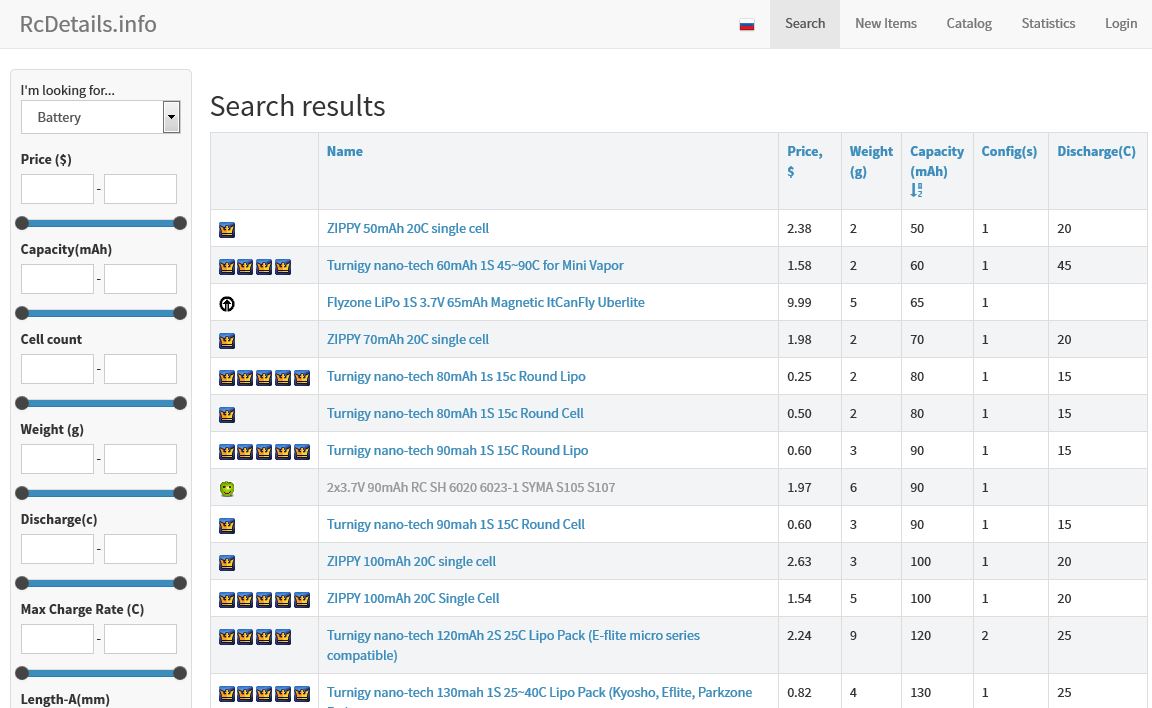The image size is (1152, 708).
Task: Click the sort indicator icon under Capacity header
Action: [x=917, y=190]
